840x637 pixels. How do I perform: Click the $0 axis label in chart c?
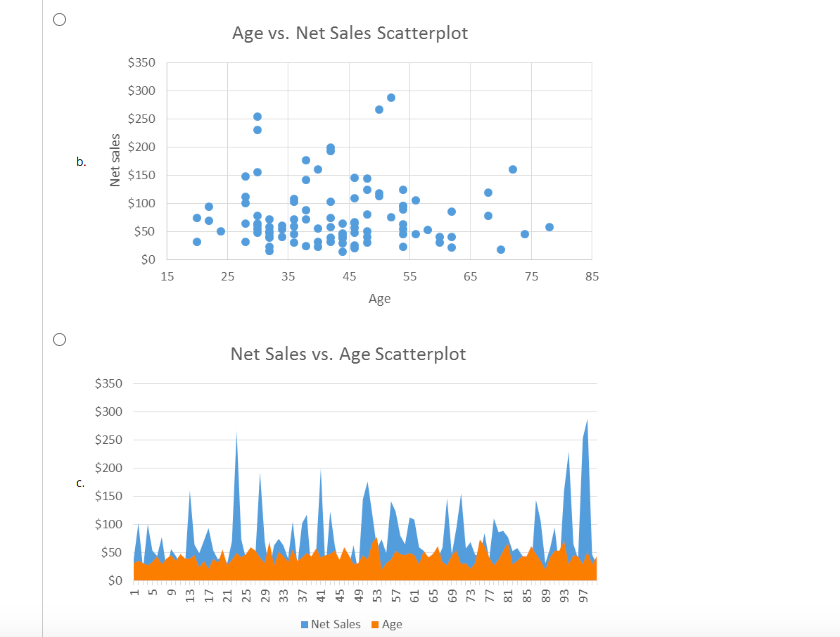click(x=115, y=581)
